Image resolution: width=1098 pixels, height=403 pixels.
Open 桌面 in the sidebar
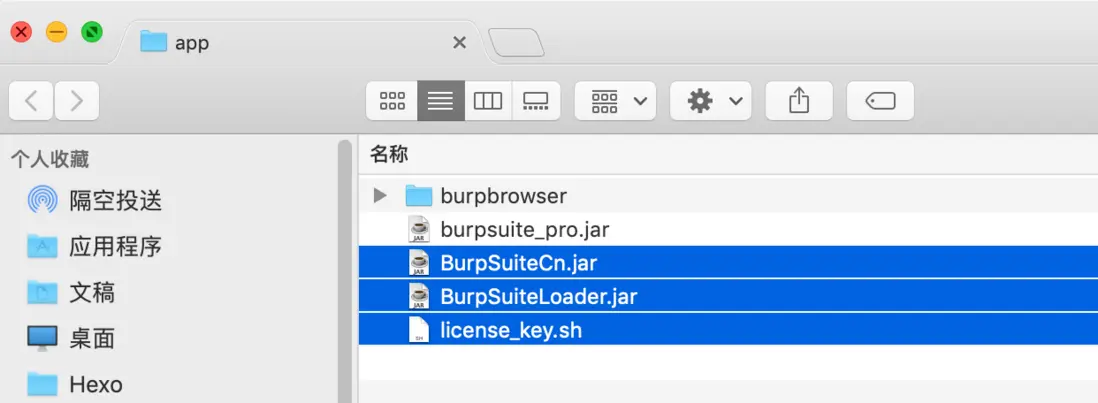pos(92,339)
